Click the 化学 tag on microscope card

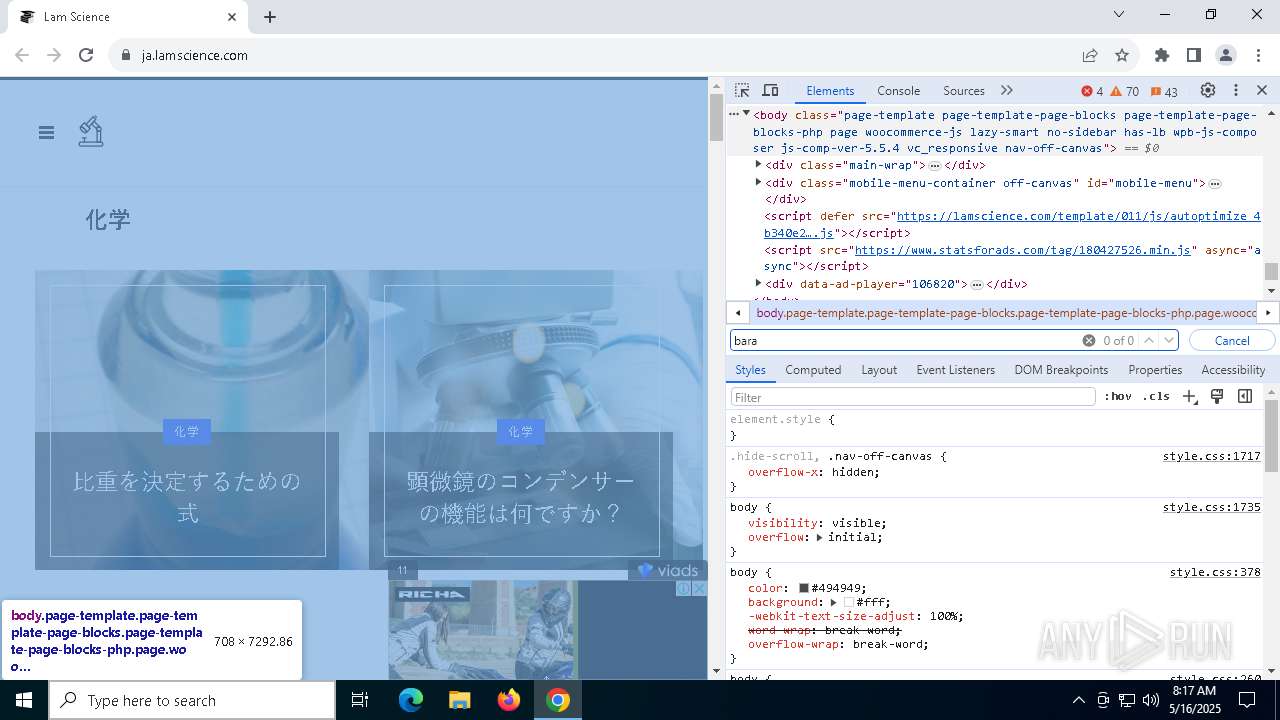point(521,431)
